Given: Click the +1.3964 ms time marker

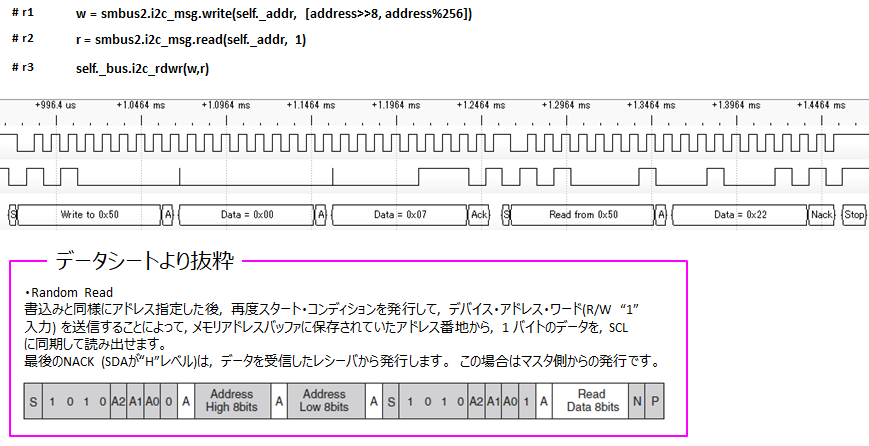Looking at the screenshot, I should [736, 105].
